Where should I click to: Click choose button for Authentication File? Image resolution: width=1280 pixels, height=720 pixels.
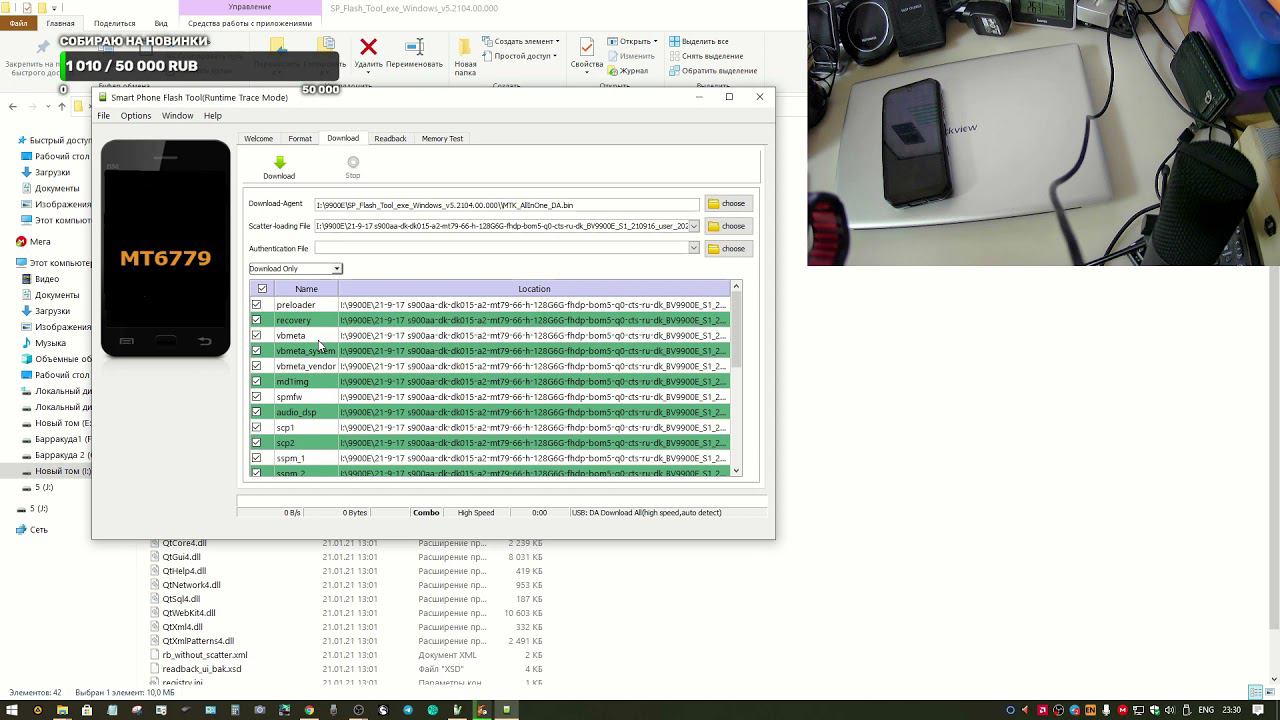pyautogui.click(x=727, y=248)
